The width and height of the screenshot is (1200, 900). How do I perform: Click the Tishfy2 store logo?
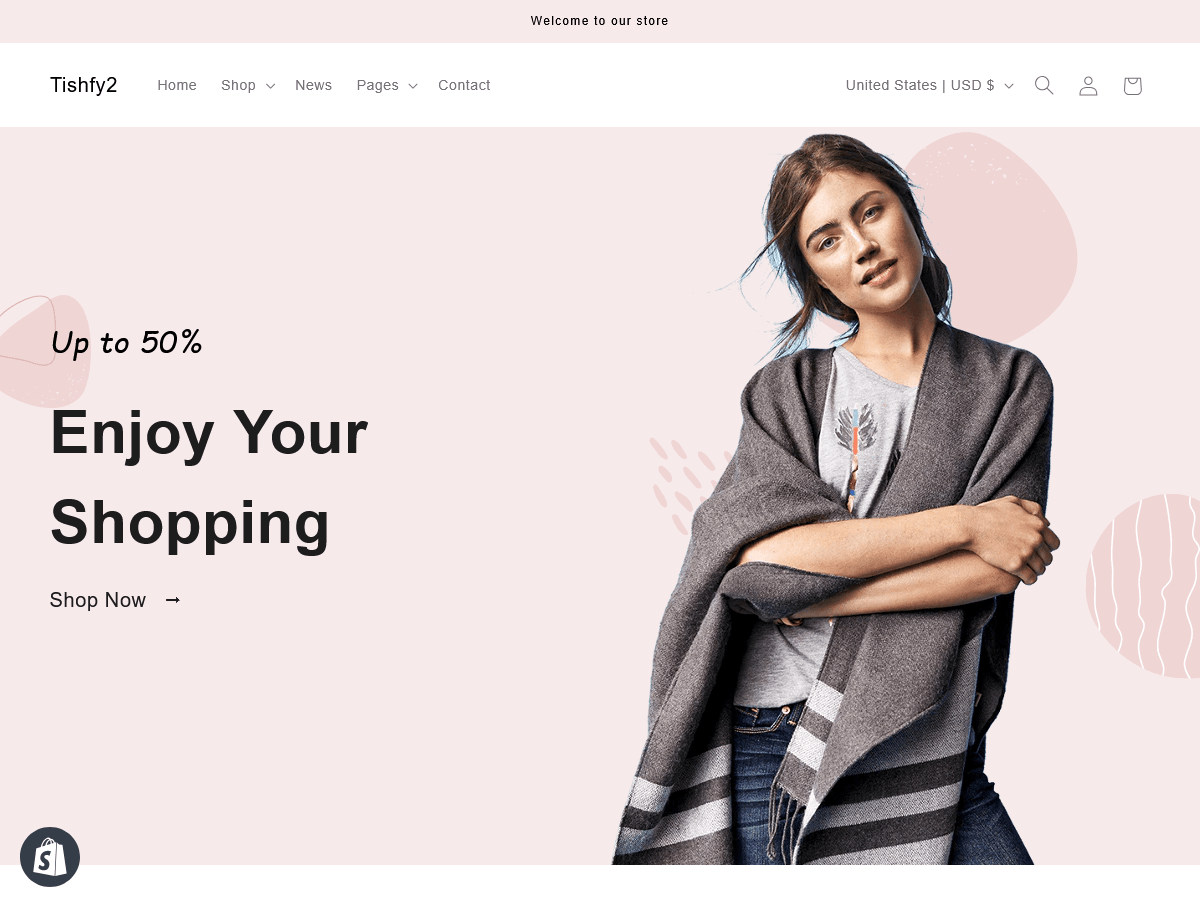tap(84, 85)
